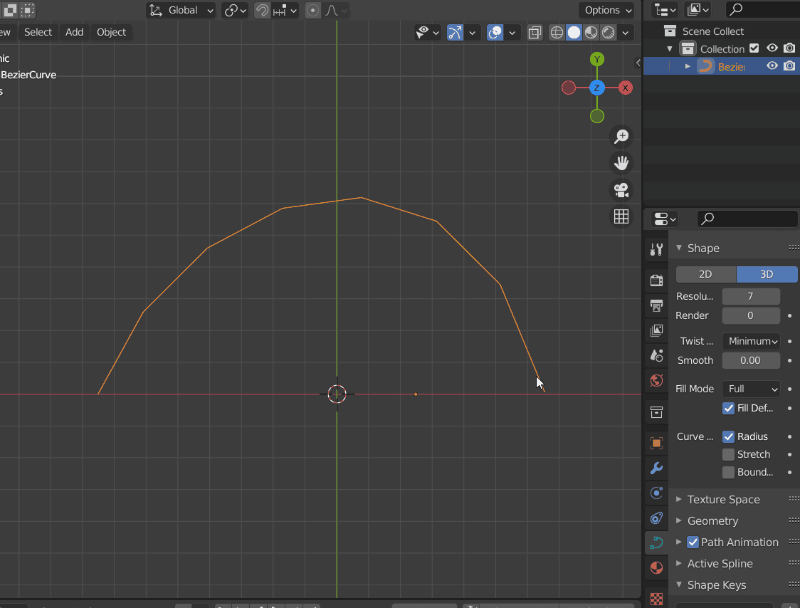Image resolution: width=800 pixels, height=608 pixels.
Task: Open the Fill Mode Full dropdown
Action: click(x=751, y=389)
